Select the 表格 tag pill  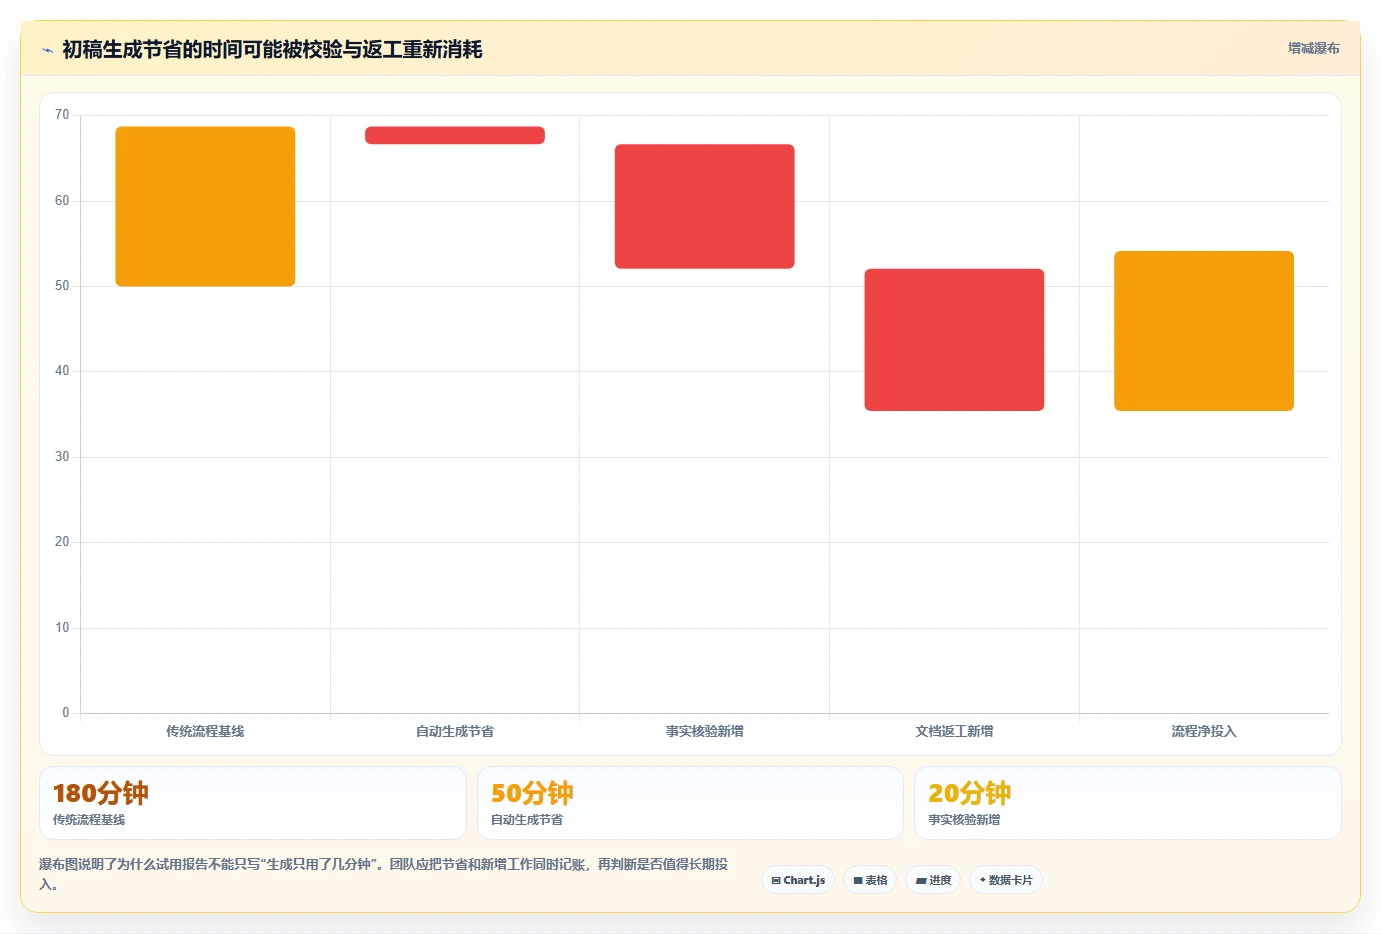pyautogui.click(x=870, y=880)
